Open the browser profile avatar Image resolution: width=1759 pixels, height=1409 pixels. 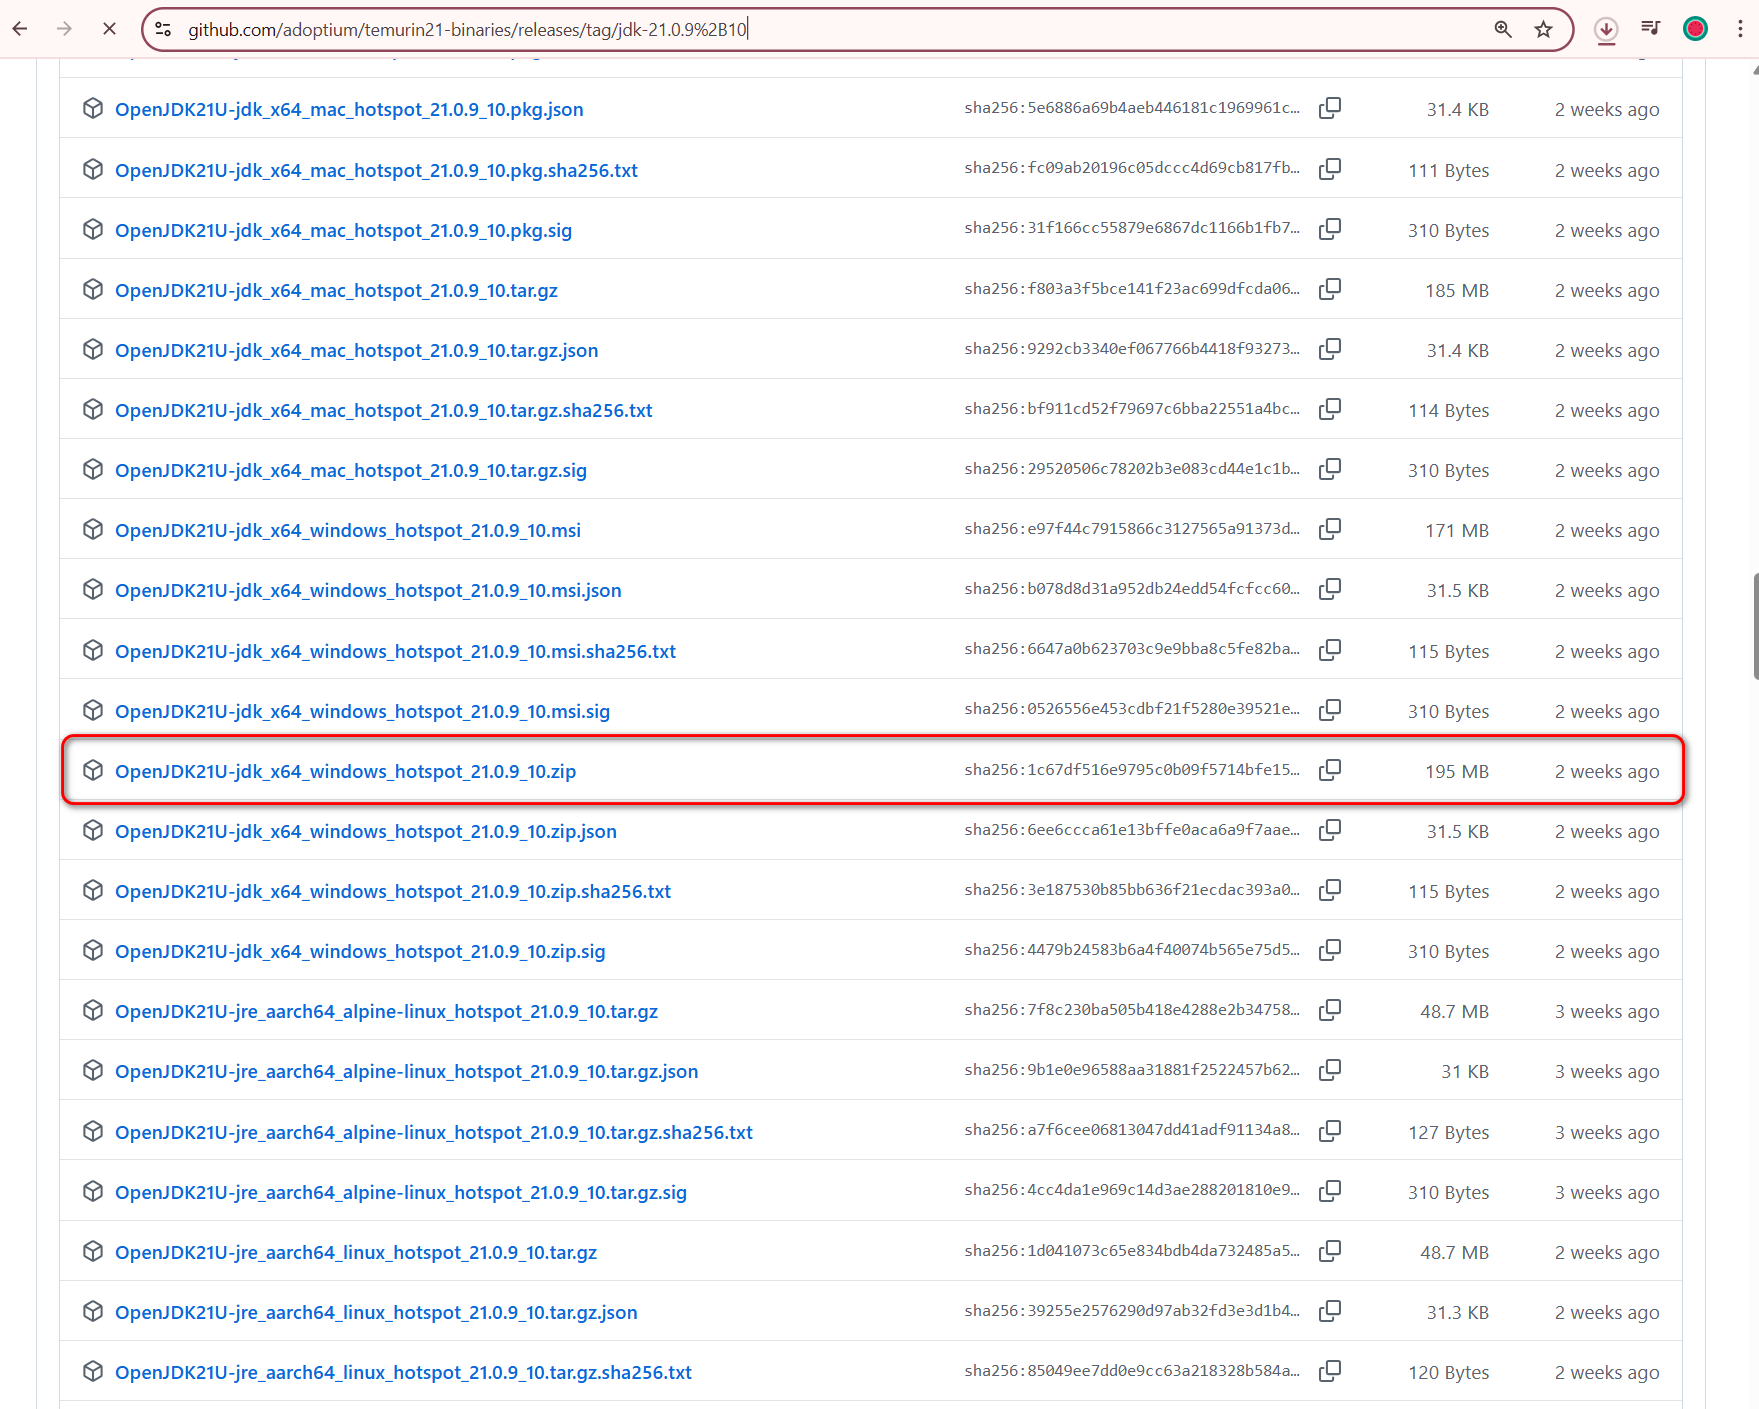(x=1695, y=29)
